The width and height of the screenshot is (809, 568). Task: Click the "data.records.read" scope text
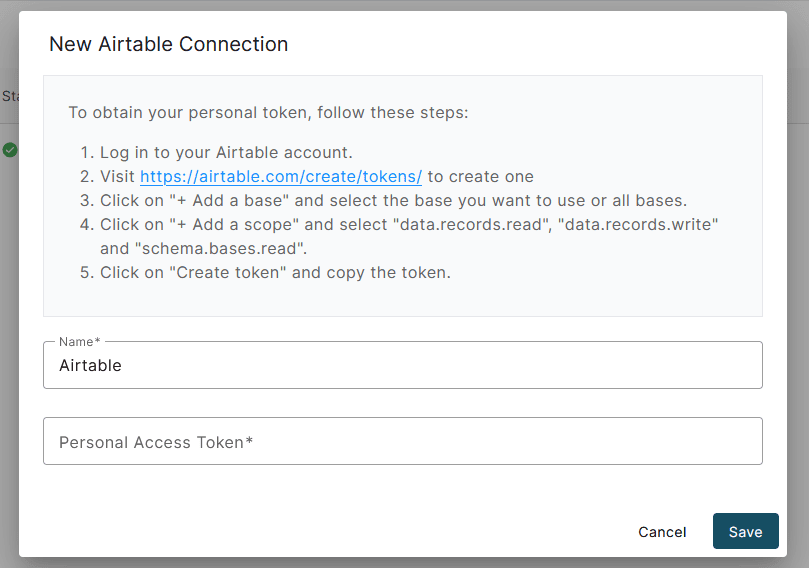point(472,224)
